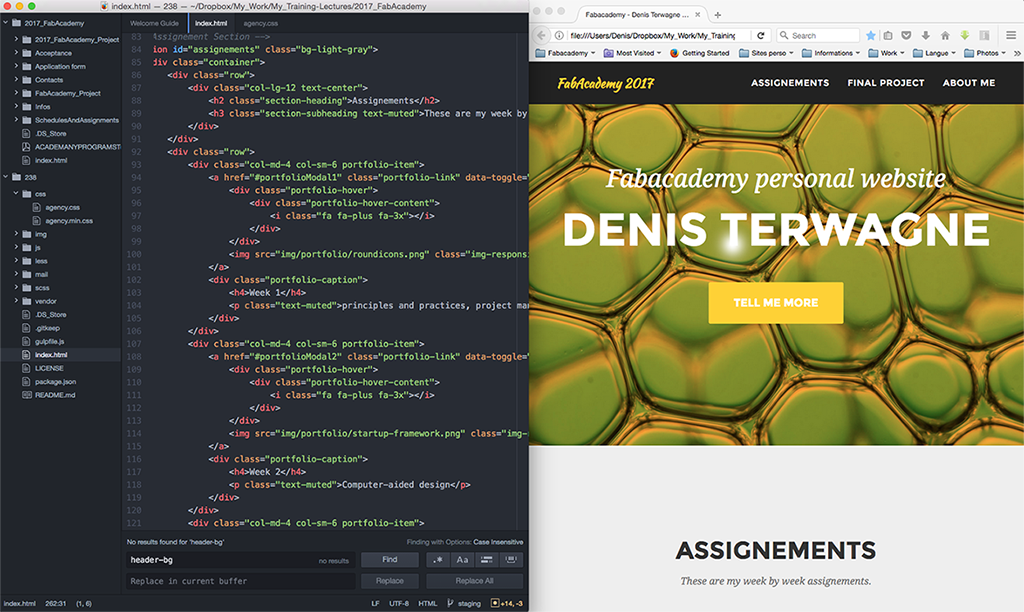The image size is (1024, 612).
Task: Open site information icon in URL bar
Action: tap(559, 35)
